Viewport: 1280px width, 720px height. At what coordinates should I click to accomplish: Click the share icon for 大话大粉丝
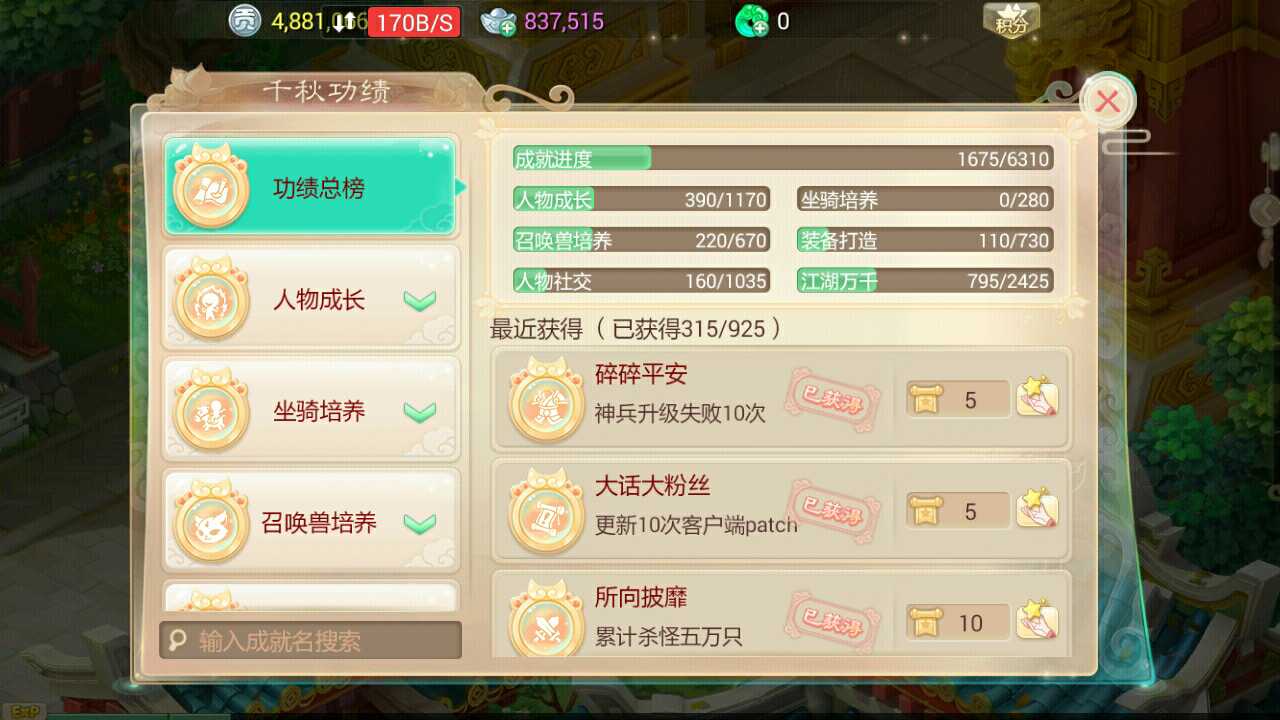pos(1038,510)
